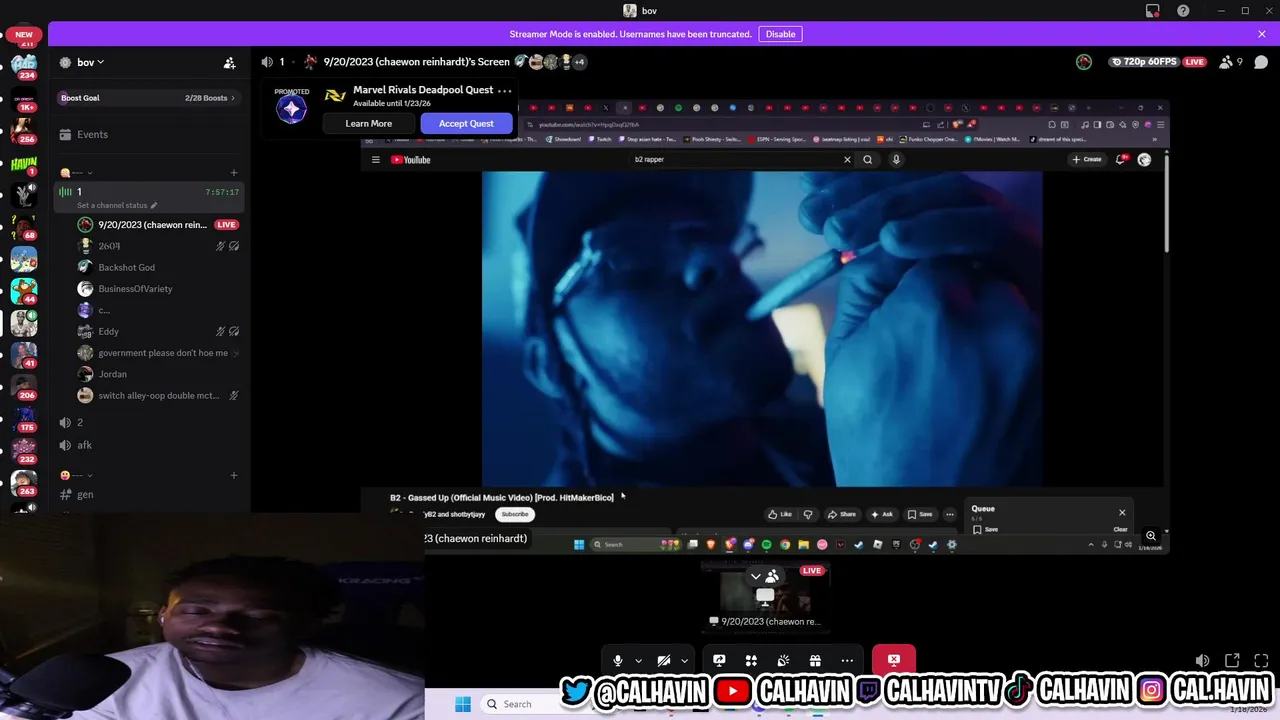This screenshot has width=1280, height=720.
Task: Open the chat bubble icon
Action: click(x=1261, y=62)
